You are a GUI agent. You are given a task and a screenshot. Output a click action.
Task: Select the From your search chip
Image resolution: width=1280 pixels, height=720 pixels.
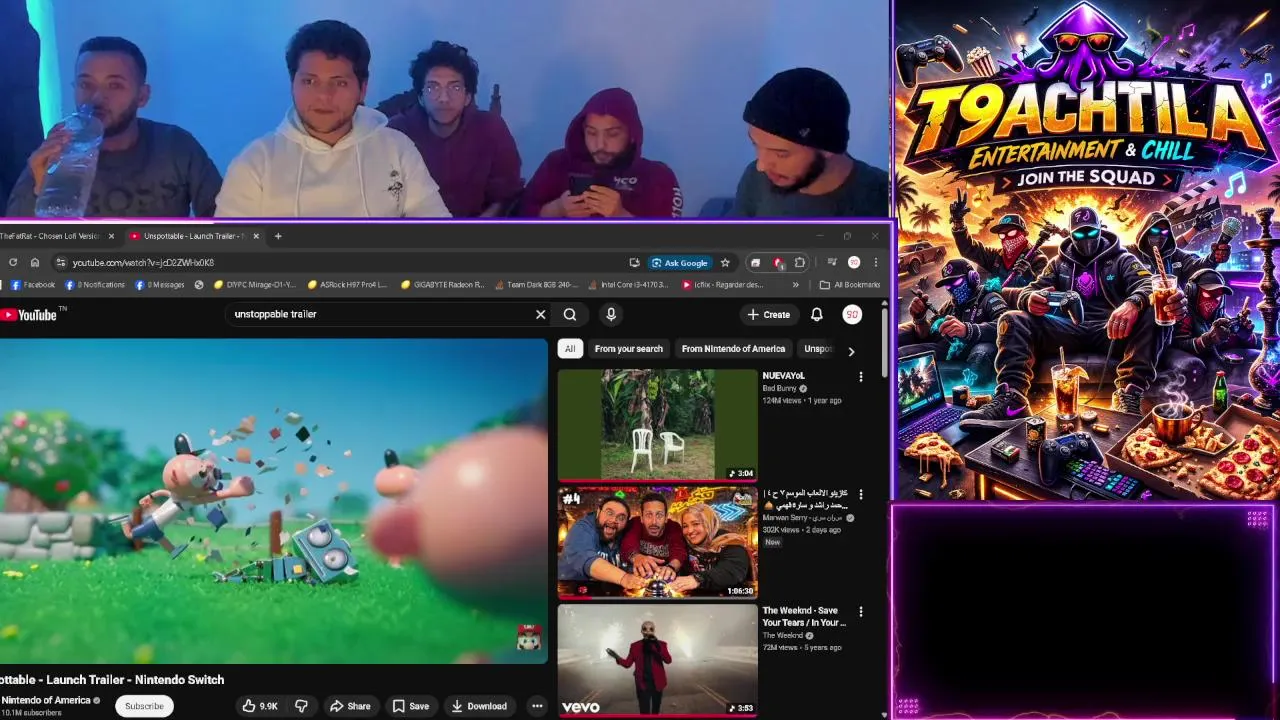[x=629, y=349]
